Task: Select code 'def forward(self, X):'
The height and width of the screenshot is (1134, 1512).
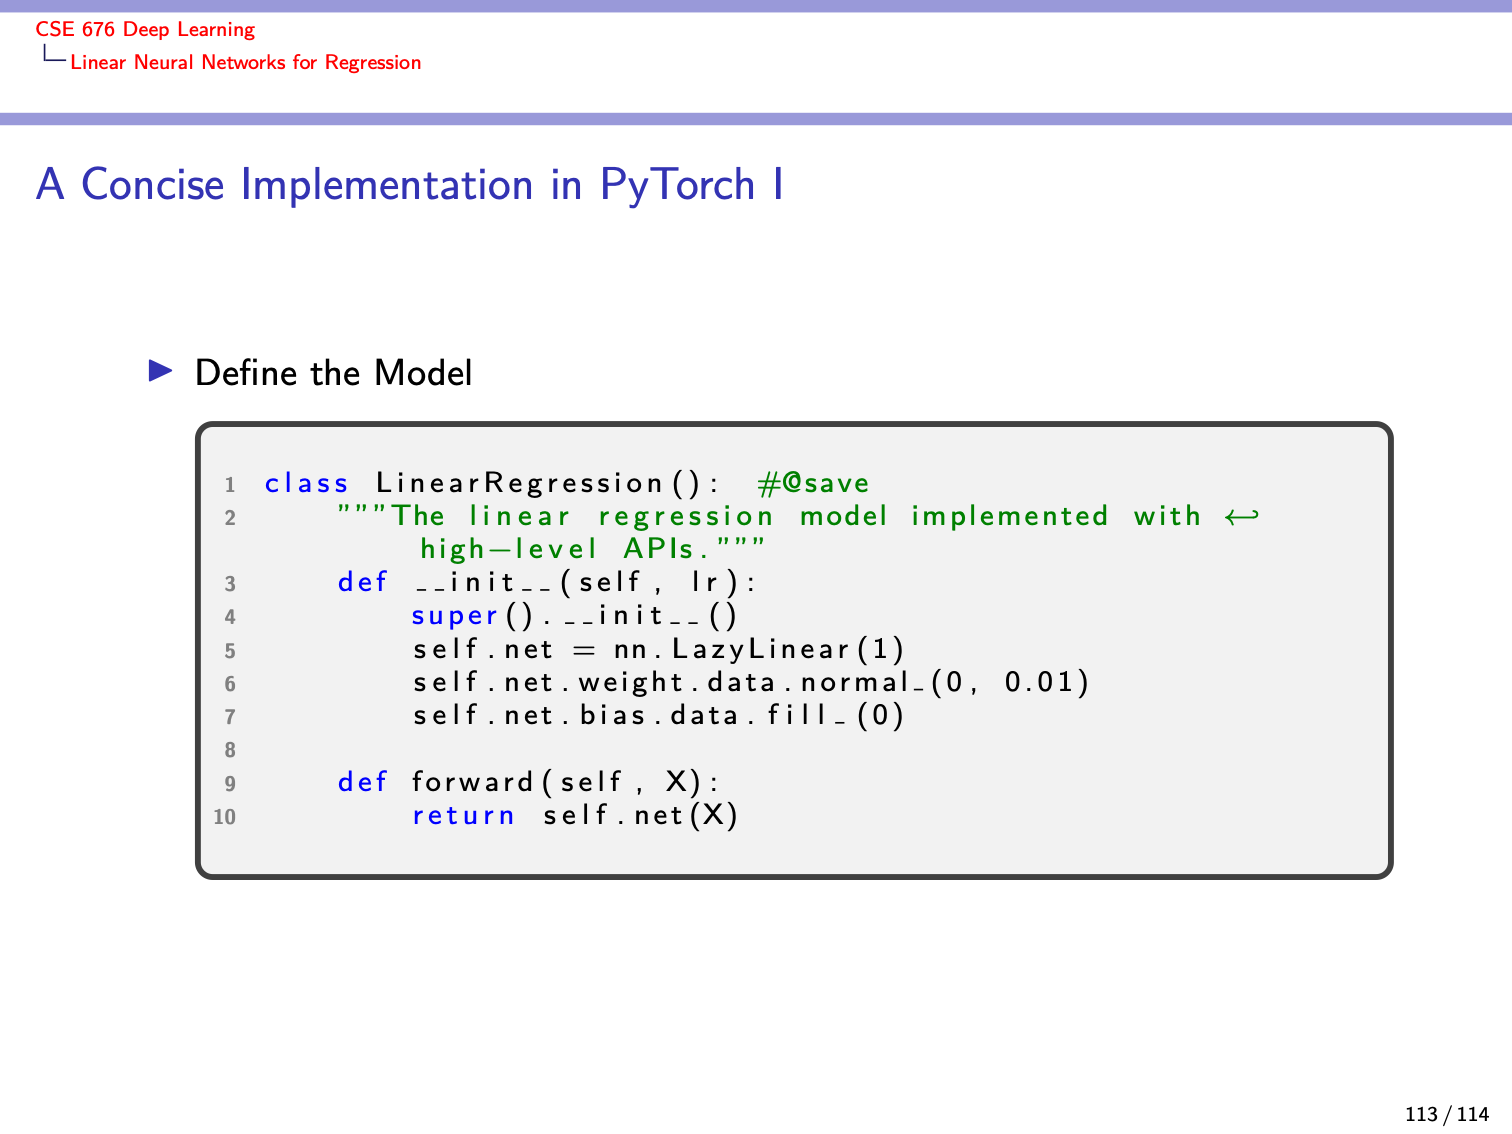Action: coord(528,782)
